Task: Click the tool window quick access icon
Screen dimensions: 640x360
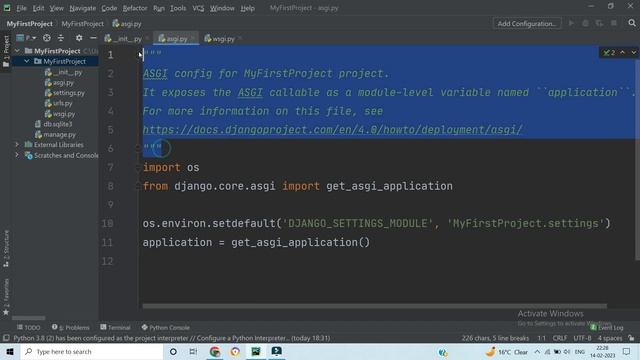Action: click(6, 338)
